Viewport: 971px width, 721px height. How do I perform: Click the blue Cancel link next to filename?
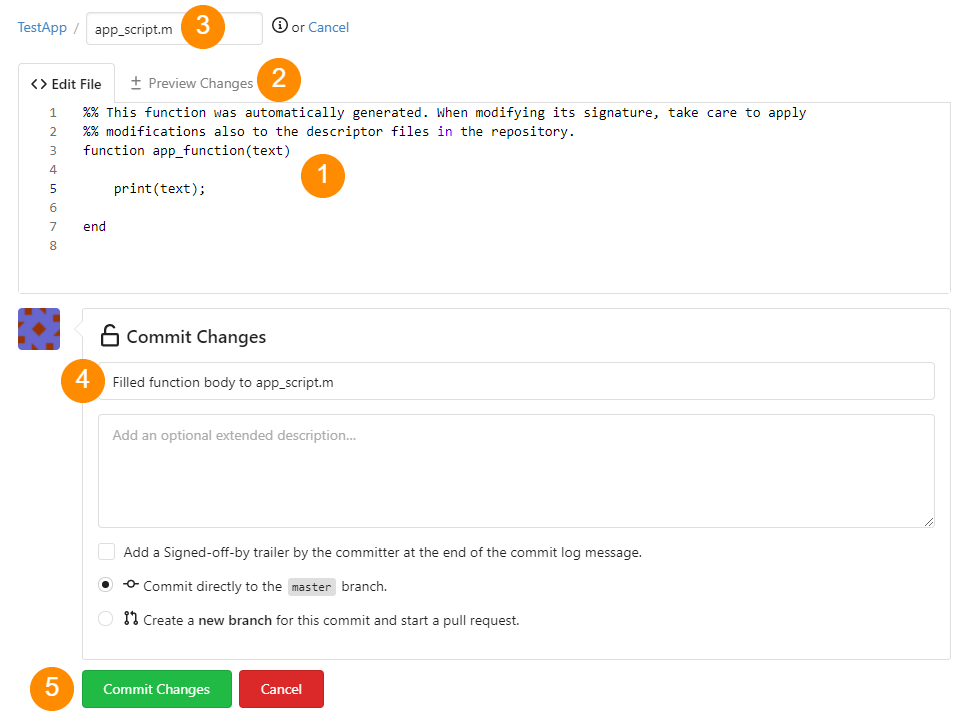328,27
